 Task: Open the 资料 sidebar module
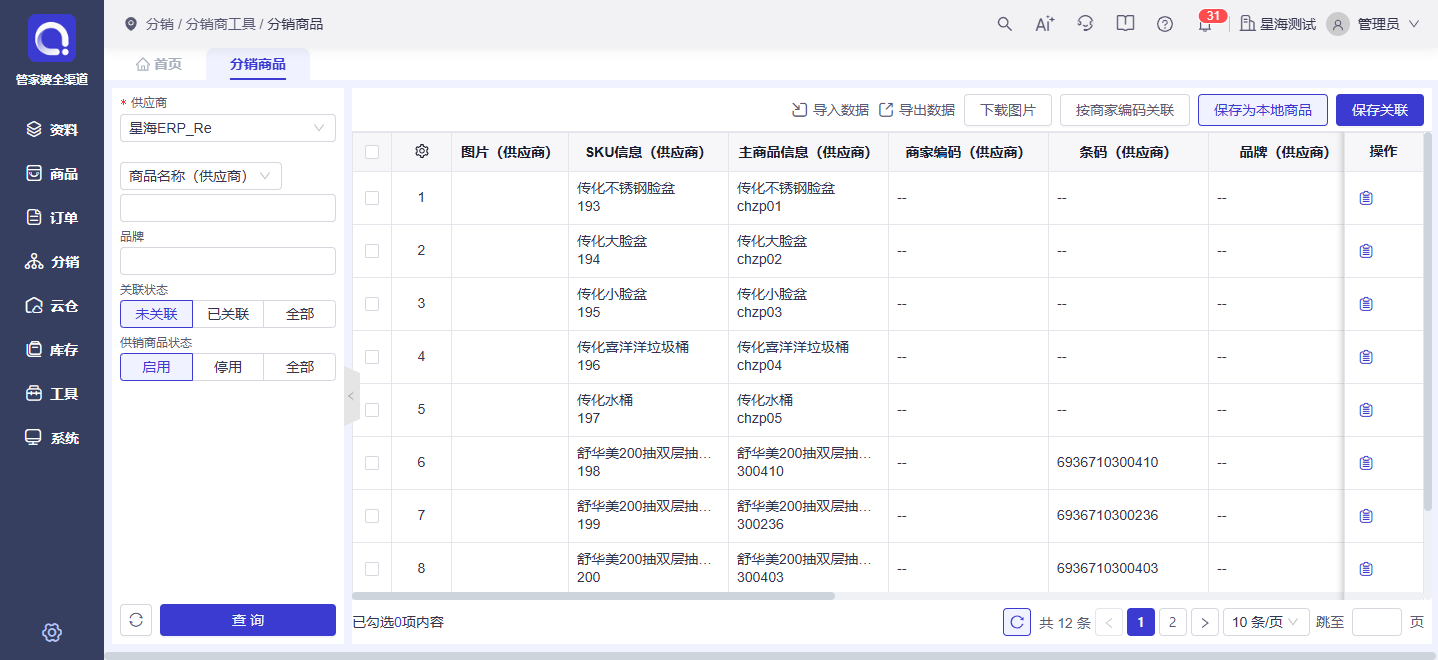[x=52, y=129]
